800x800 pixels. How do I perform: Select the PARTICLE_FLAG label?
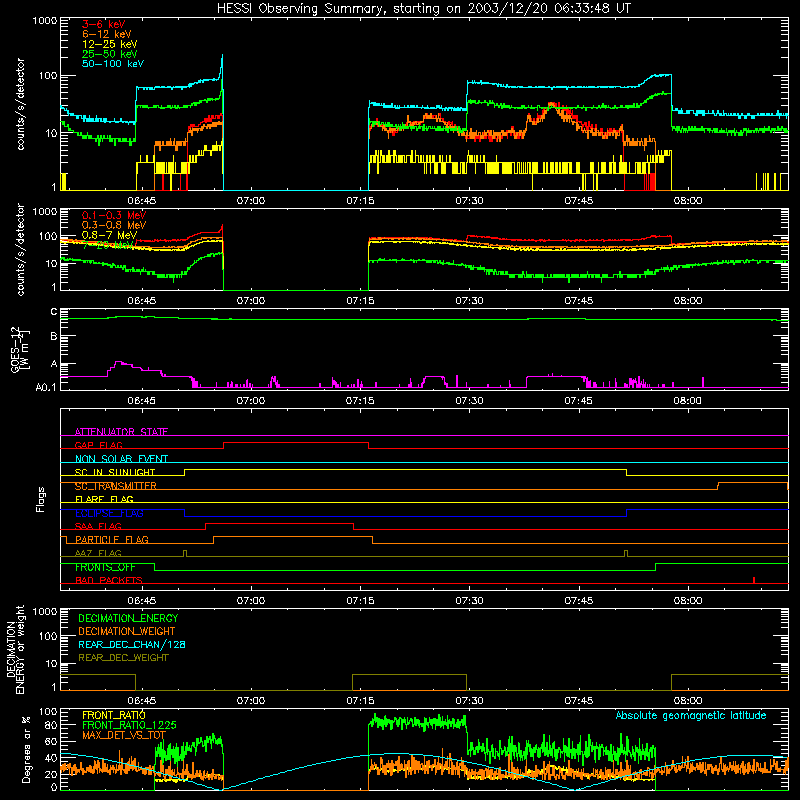(x=111, y=539)
